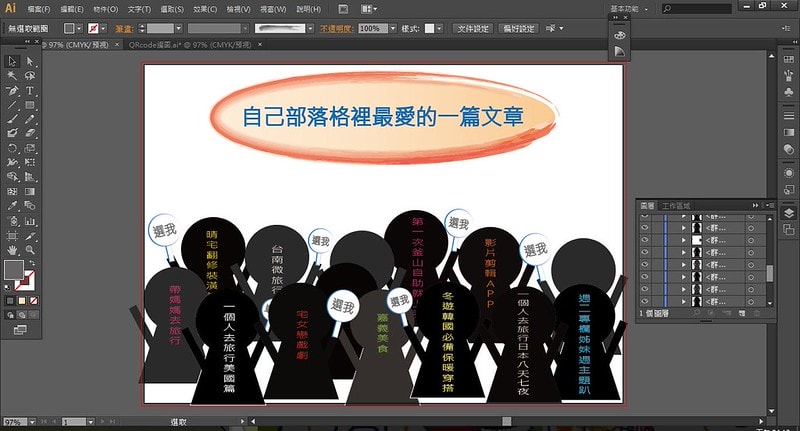Select the Line Segment tool

(x=12, y=105)
